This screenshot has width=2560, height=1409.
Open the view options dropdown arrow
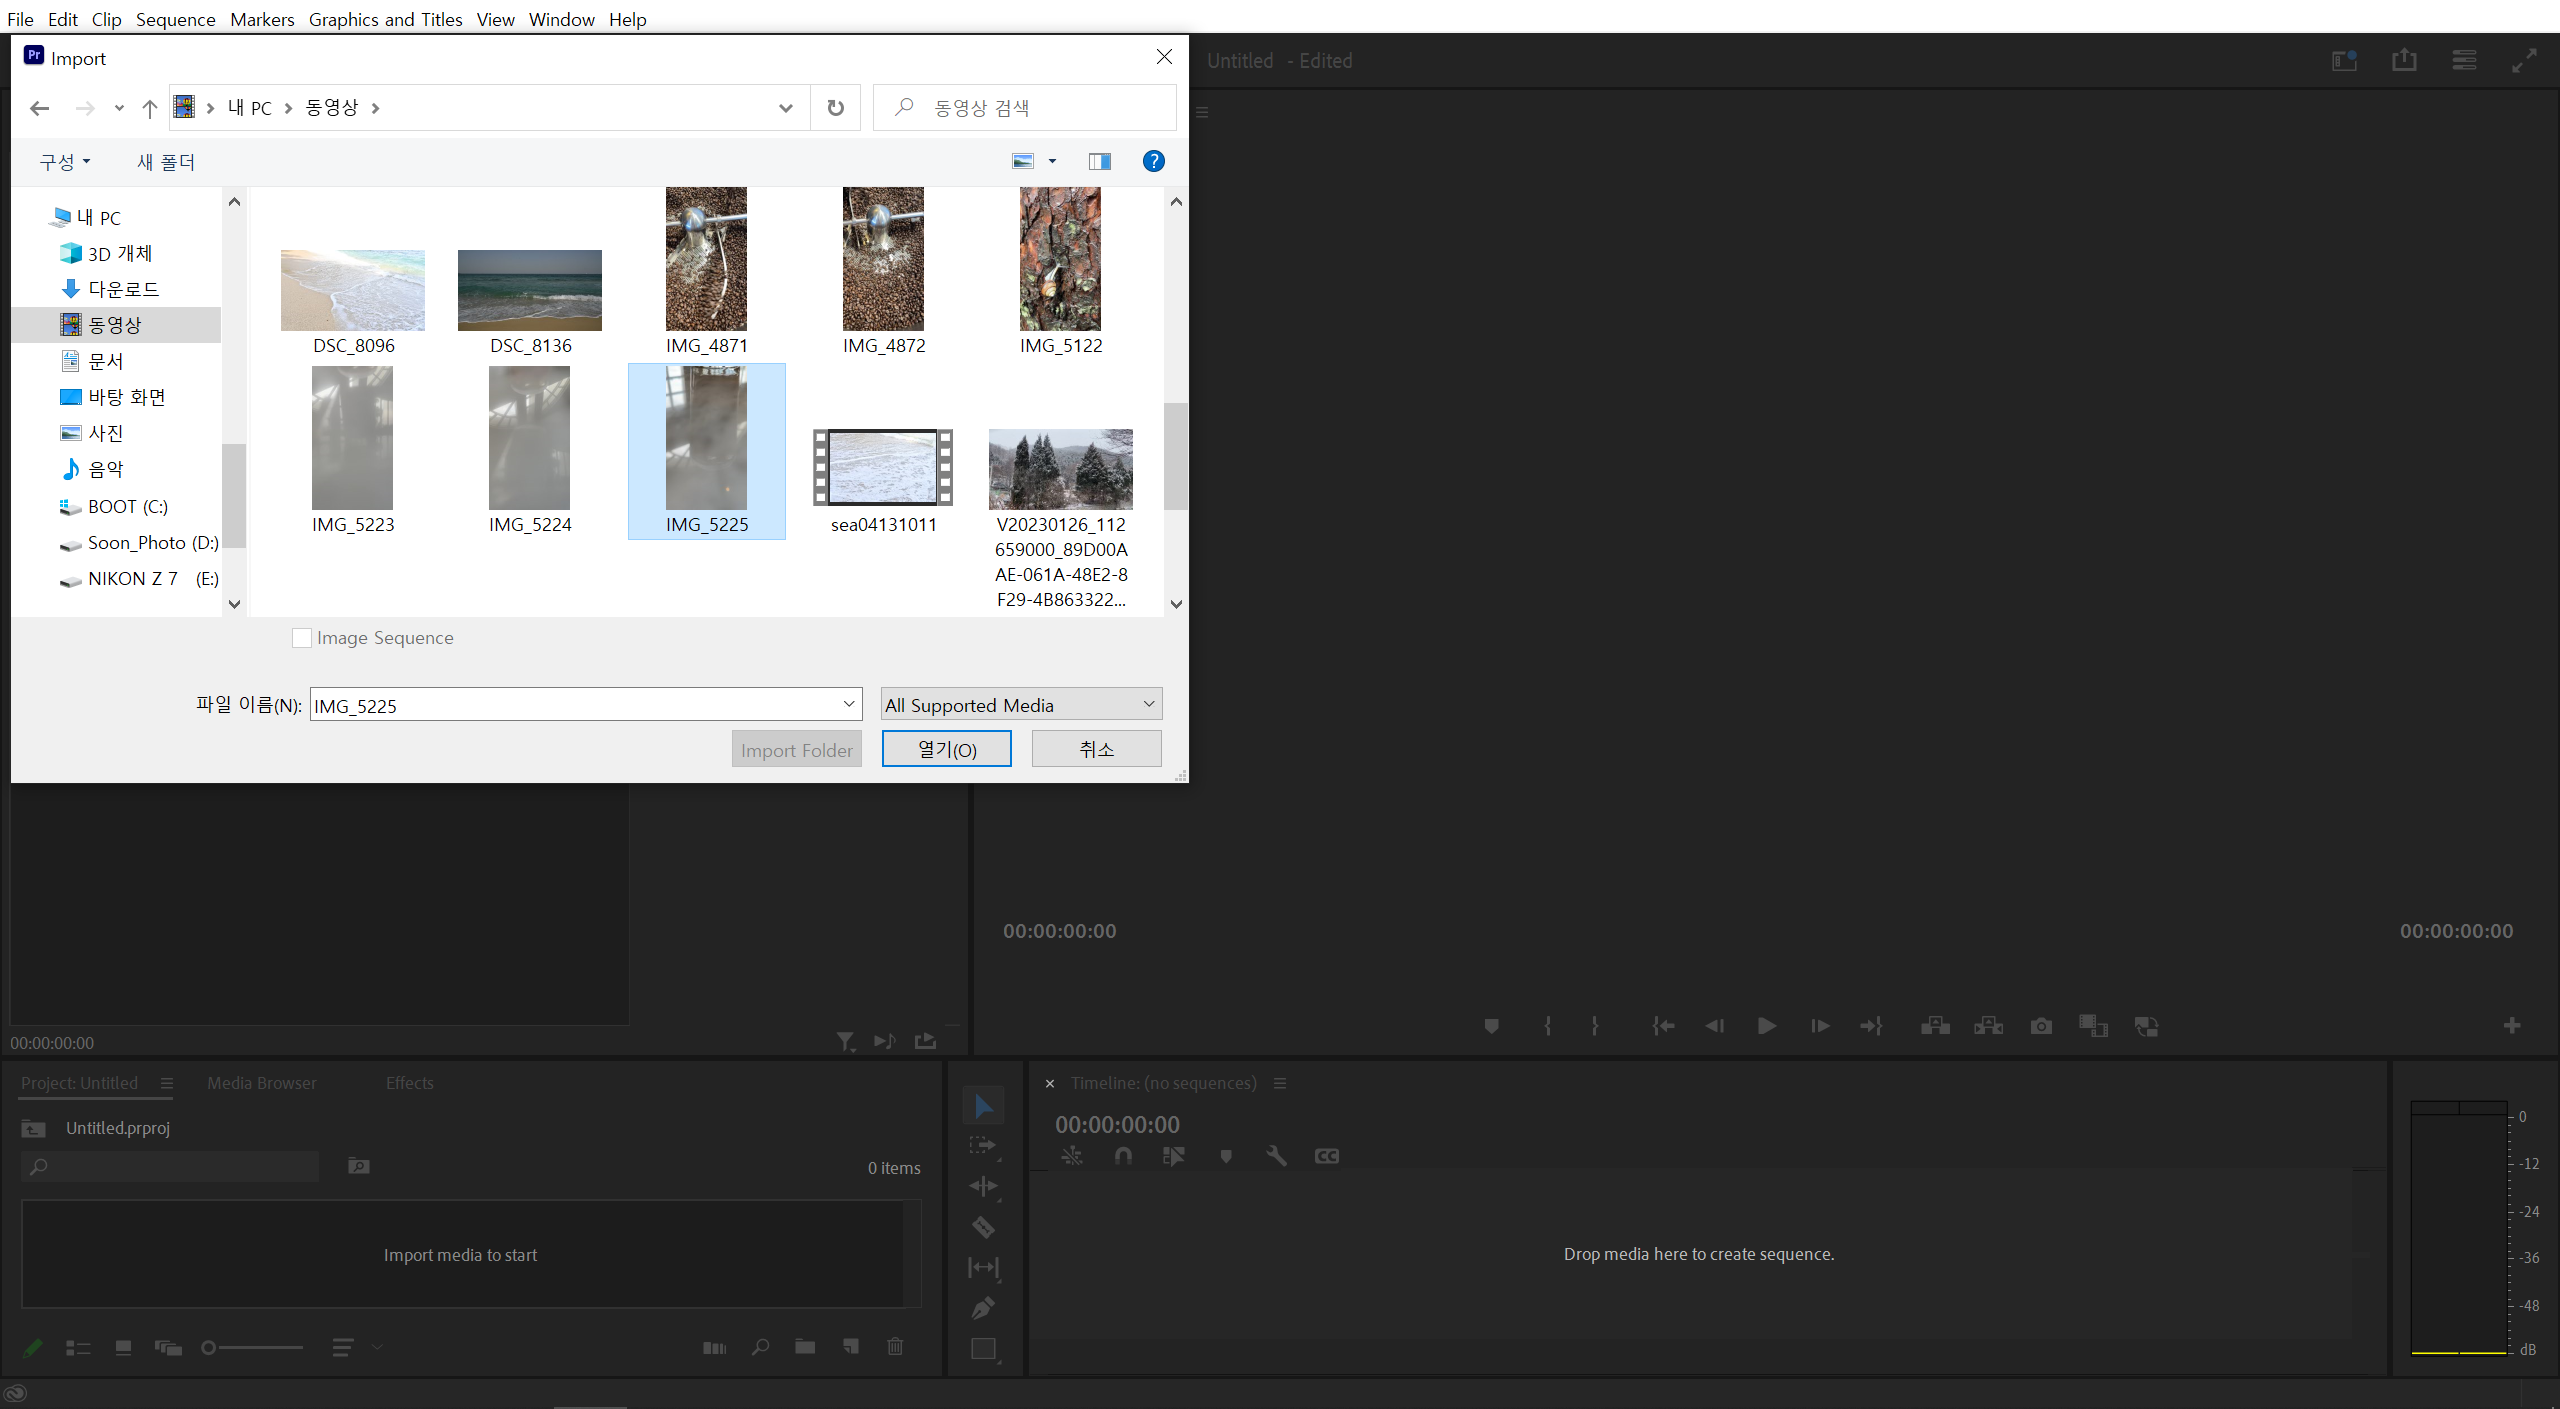[1052, 162]
